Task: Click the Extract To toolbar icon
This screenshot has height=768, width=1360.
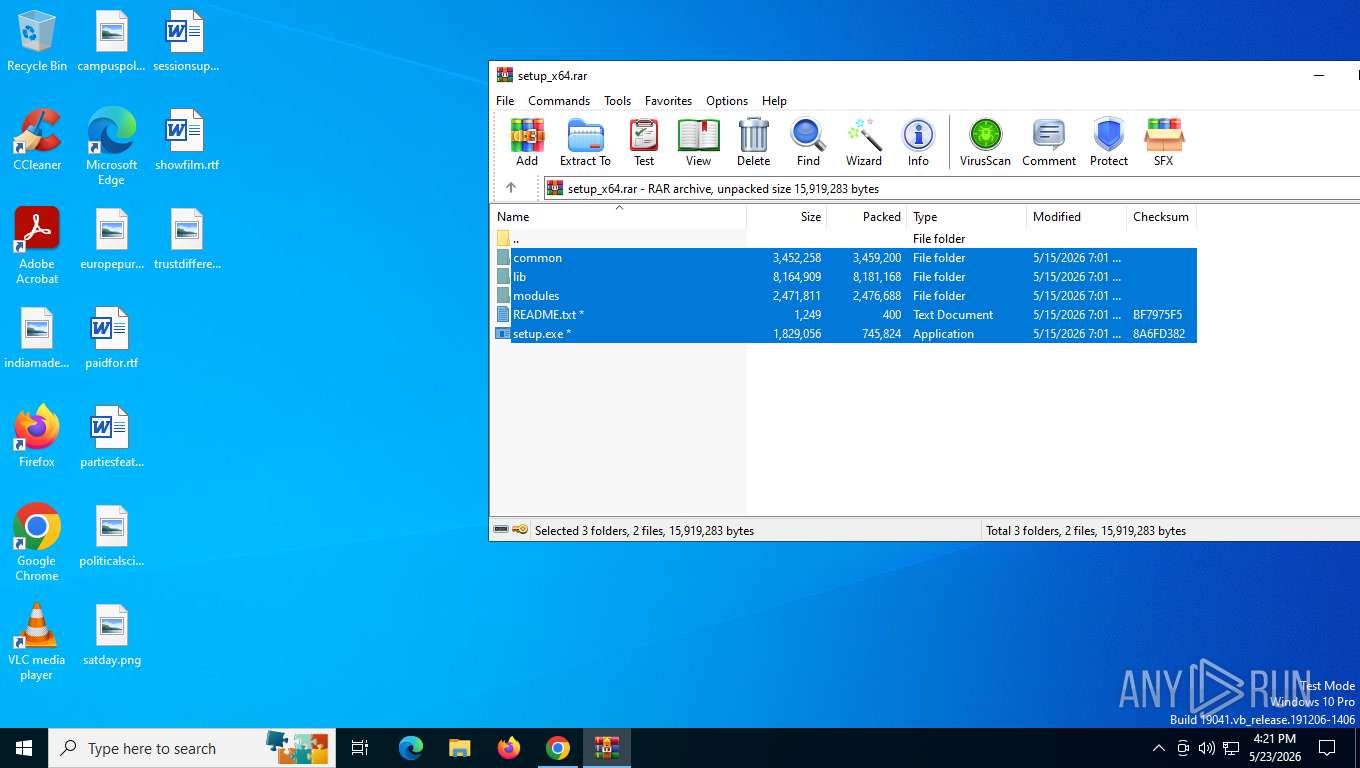Action: pyautogui.click(x=585, y=142)
